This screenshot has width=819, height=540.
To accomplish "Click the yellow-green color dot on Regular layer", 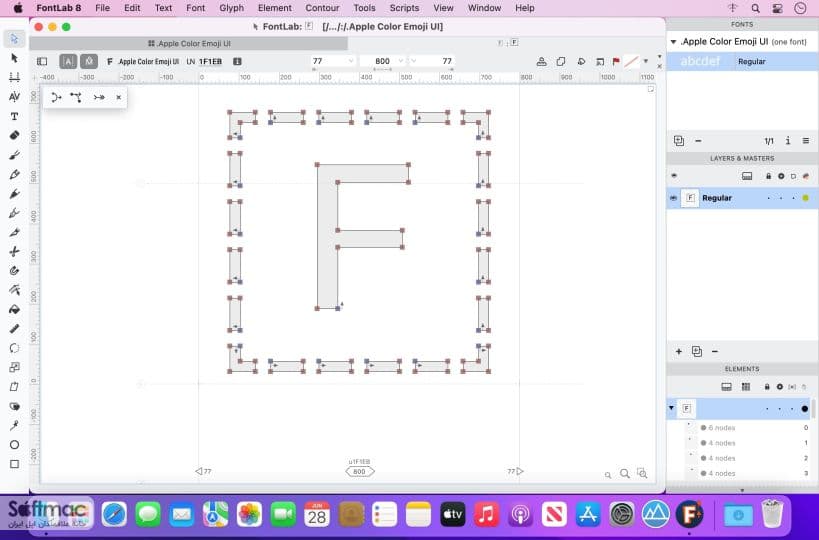I will pyautogui.click(x=806, y=198).
